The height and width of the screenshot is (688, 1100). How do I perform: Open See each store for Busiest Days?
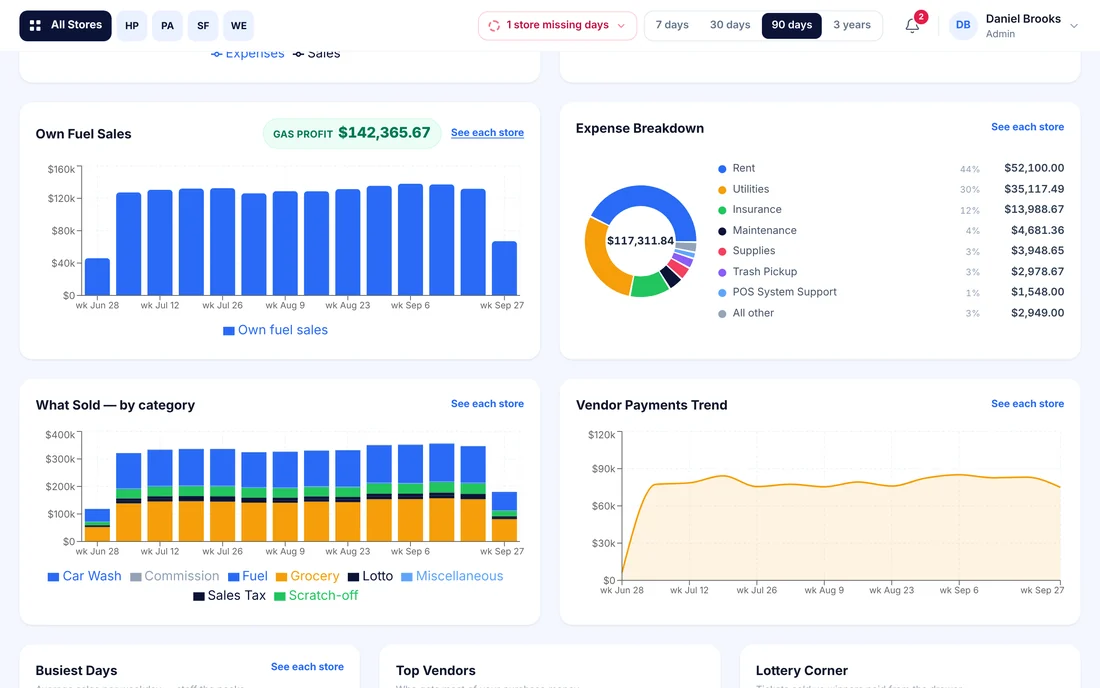click(307, 667)
